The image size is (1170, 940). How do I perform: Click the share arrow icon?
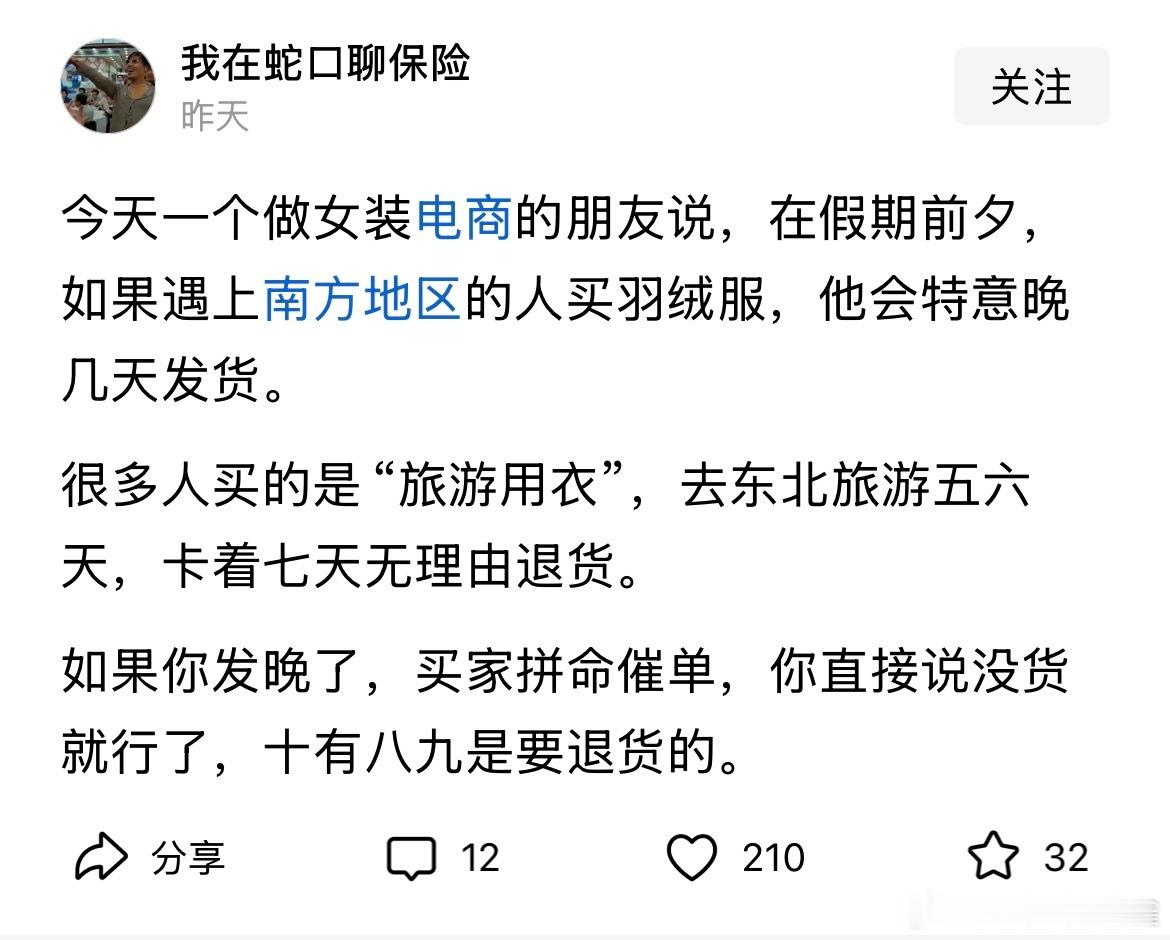pos(103,855)
